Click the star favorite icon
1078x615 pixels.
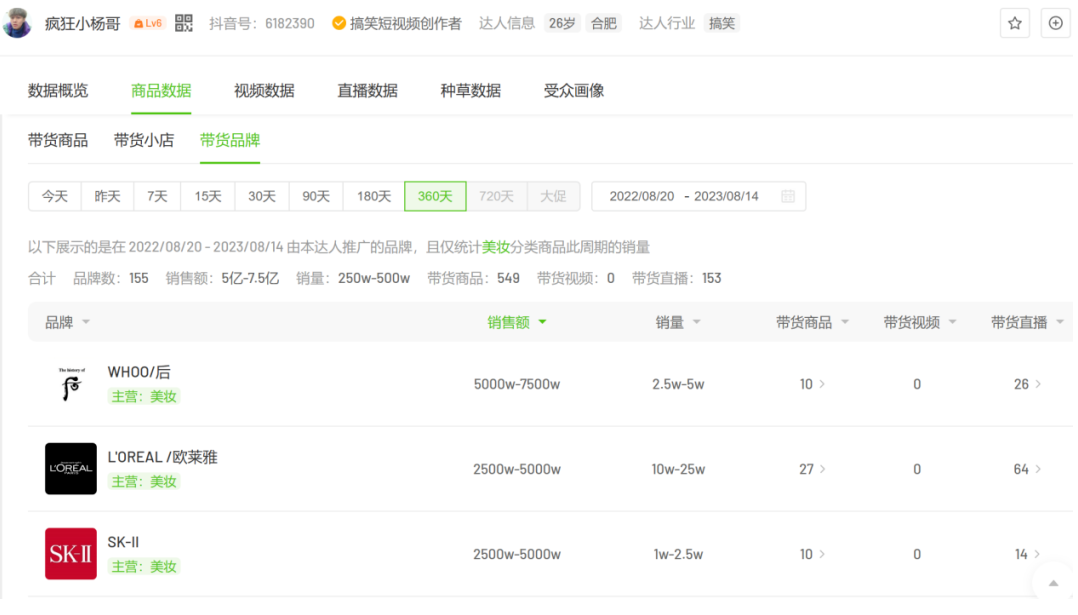(x=1015, y=23)
